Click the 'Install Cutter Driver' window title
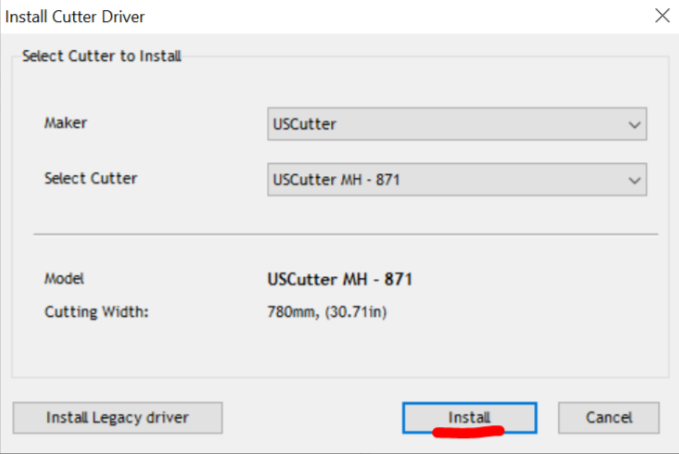The height and width of the screenshot is (454, 679). (x=74, y=17)
